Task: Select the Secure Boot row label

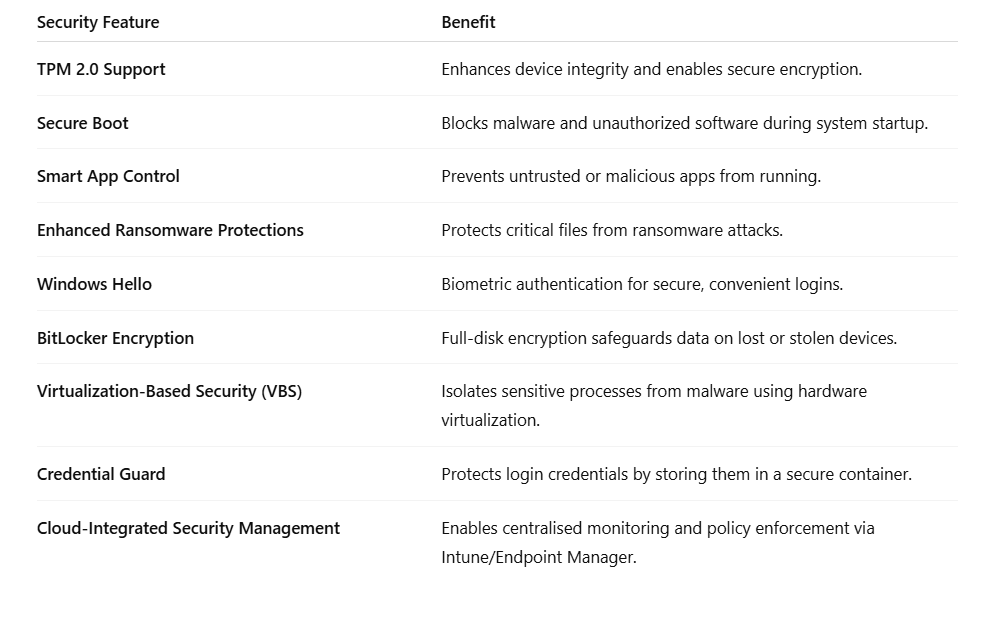Action: (x=83, y=123)
